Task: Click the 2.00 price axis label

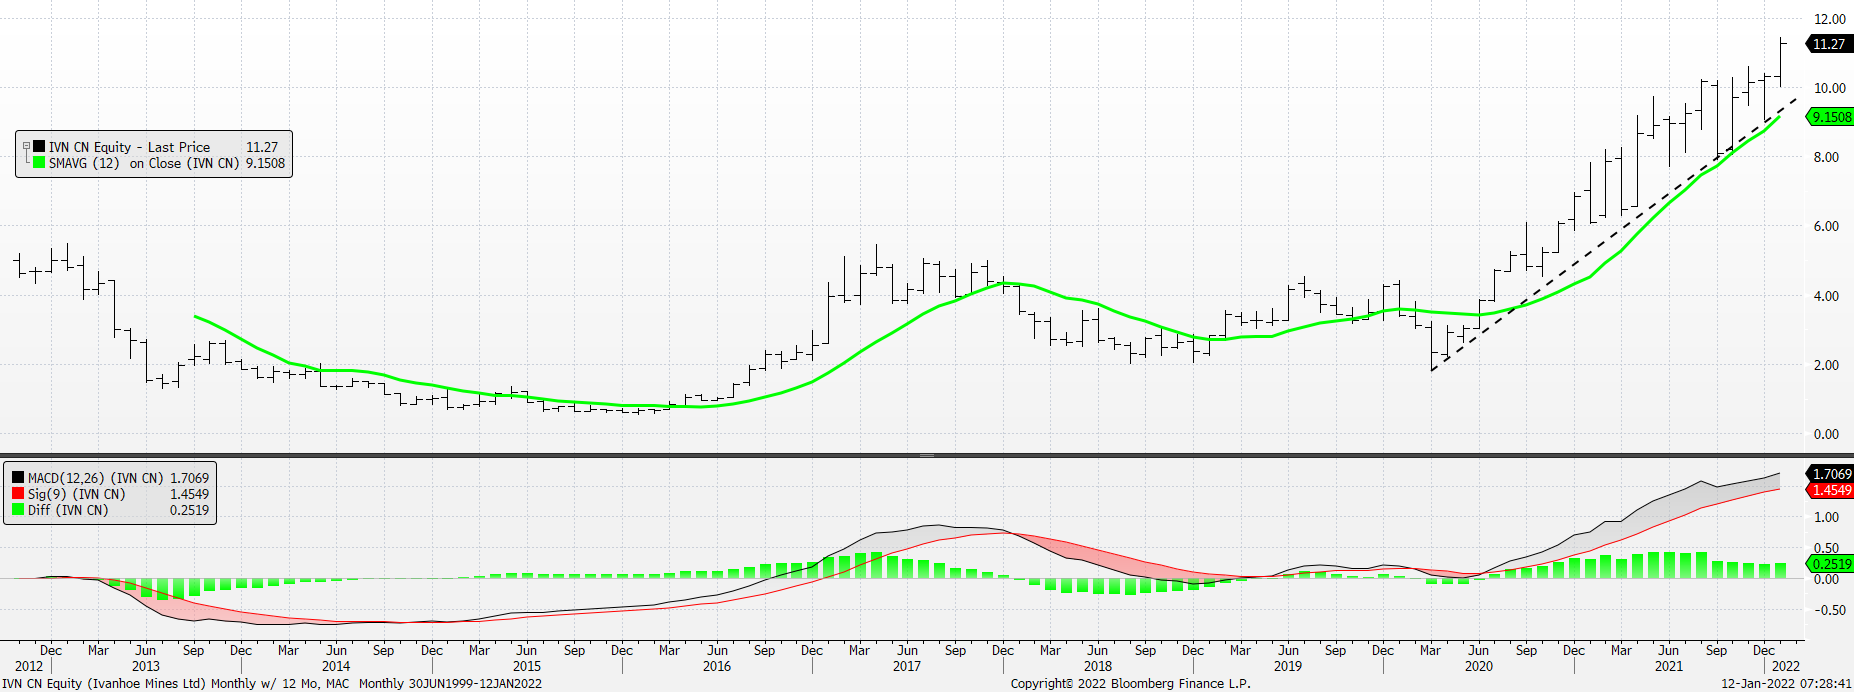Action: coord(1826,365)
